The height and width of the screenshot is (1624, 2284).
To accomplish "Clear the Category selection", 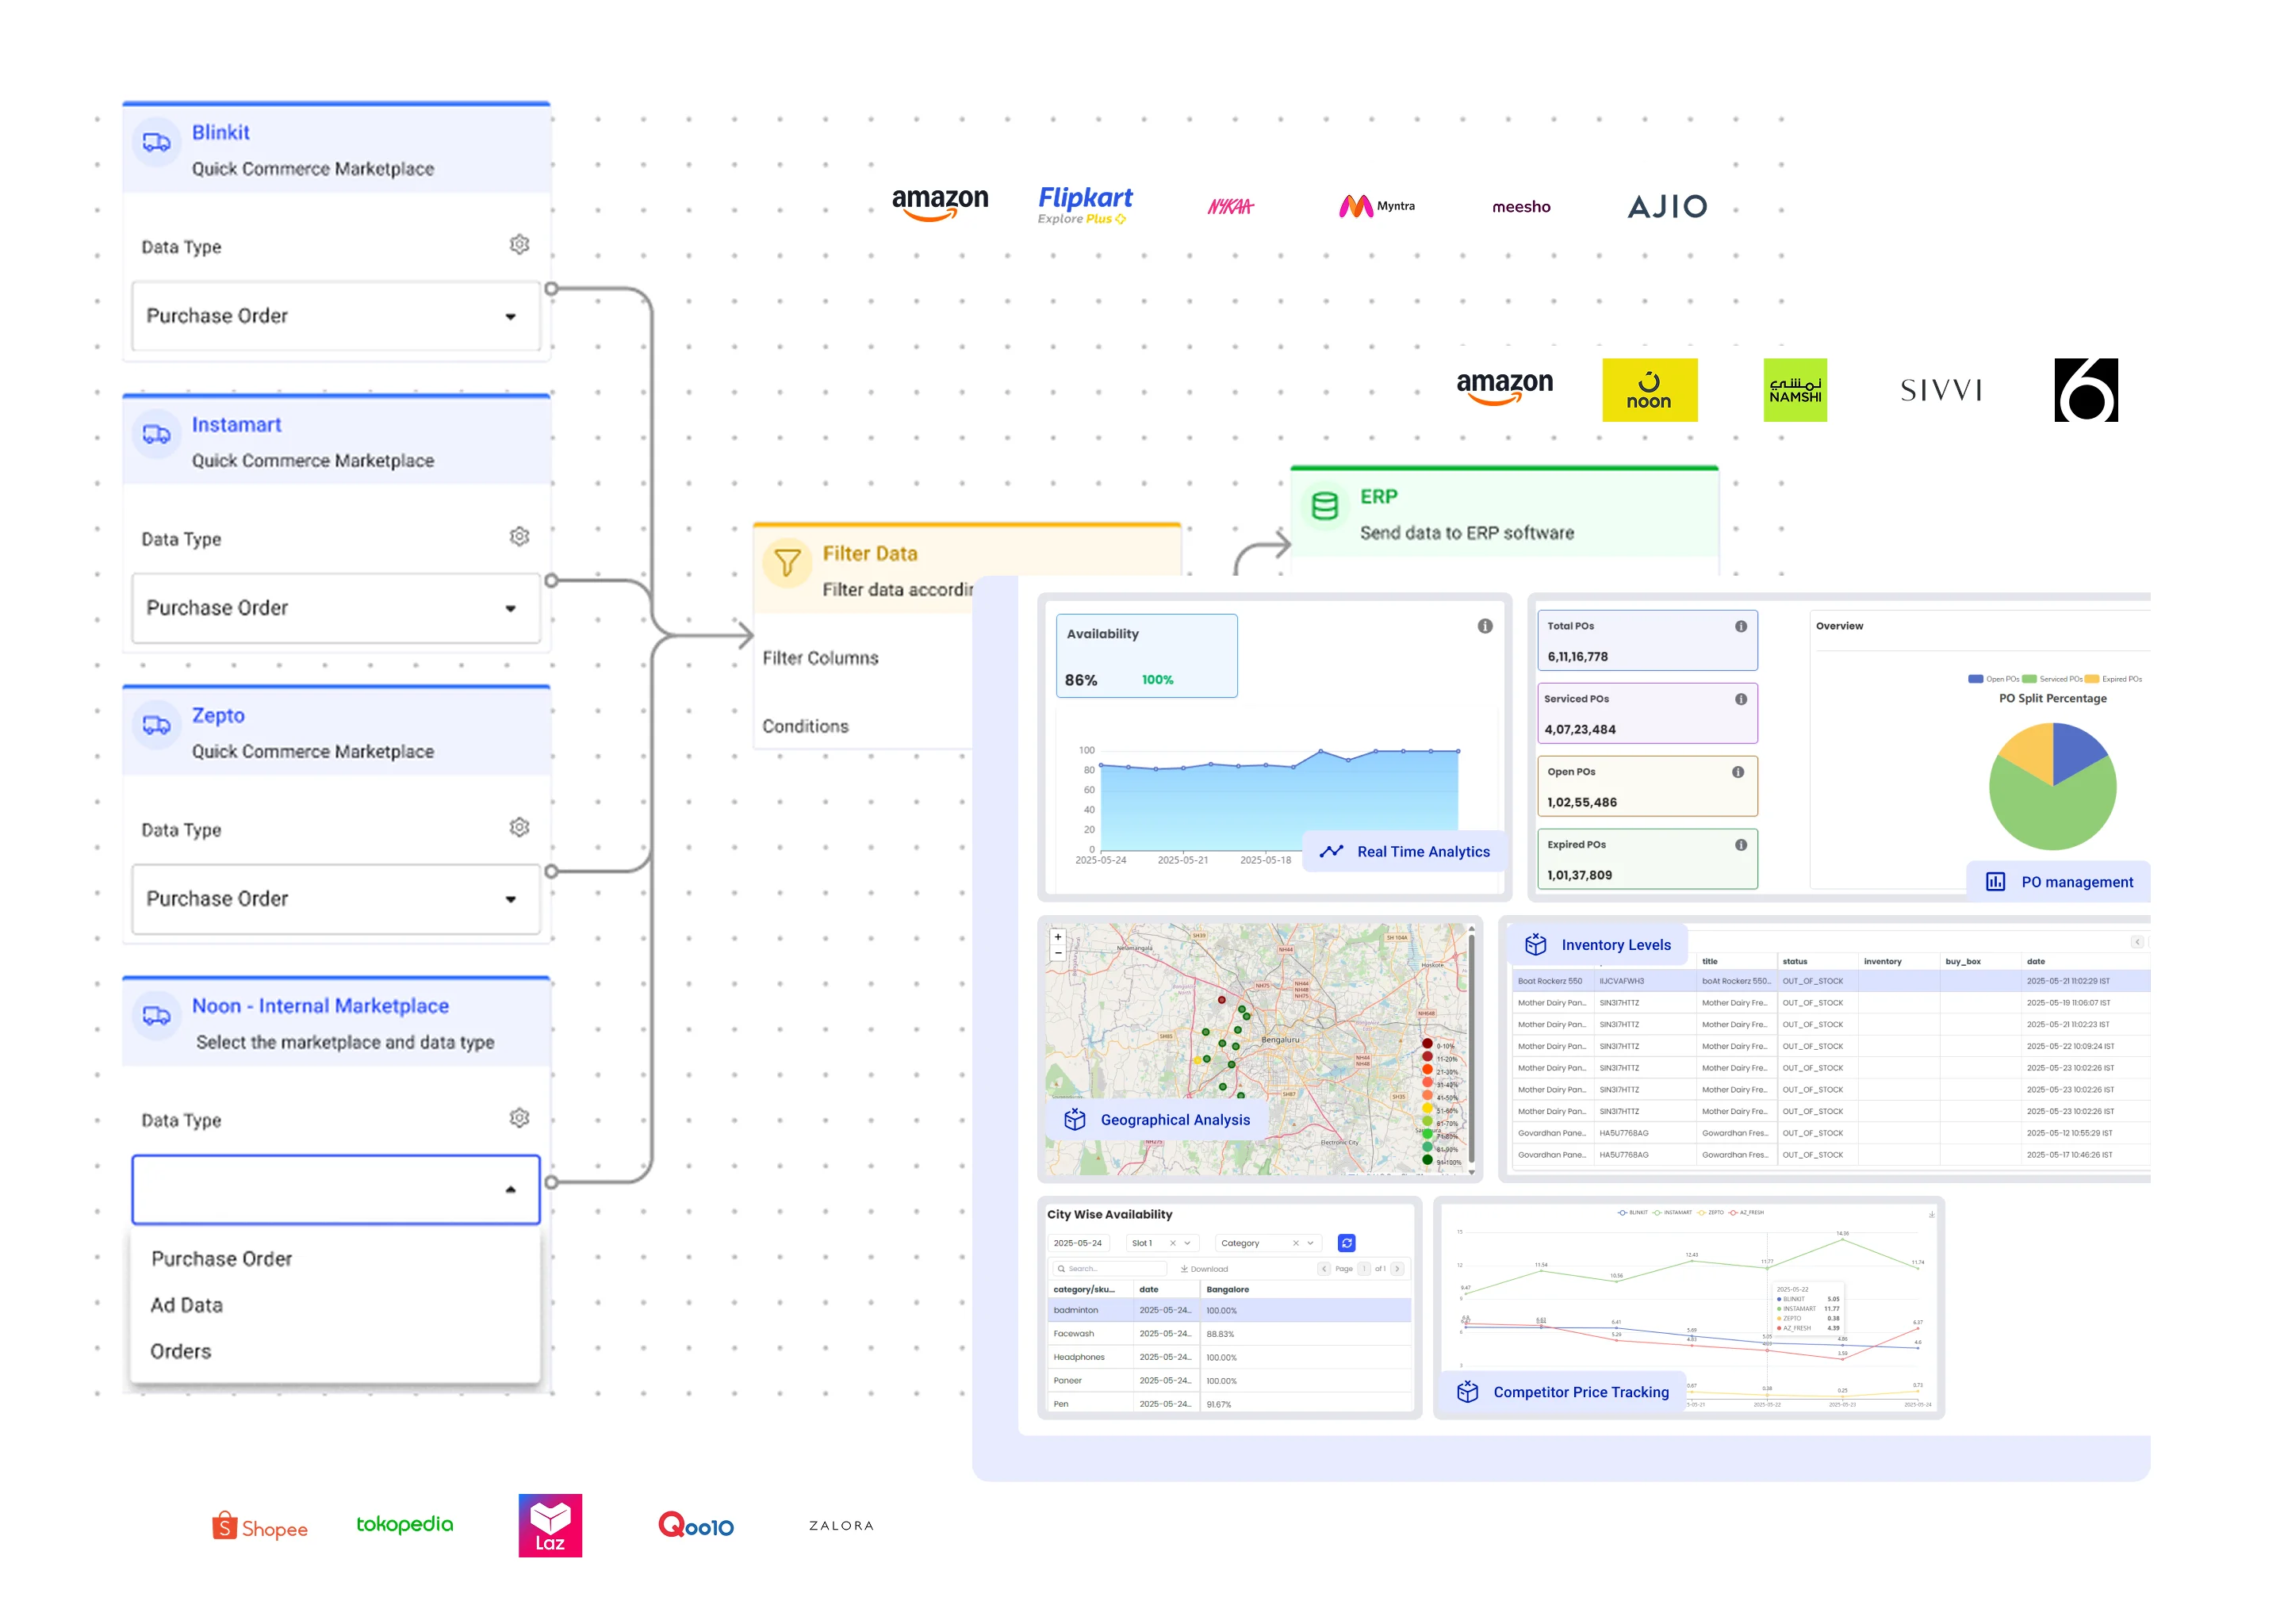I will (1296, 1243).
